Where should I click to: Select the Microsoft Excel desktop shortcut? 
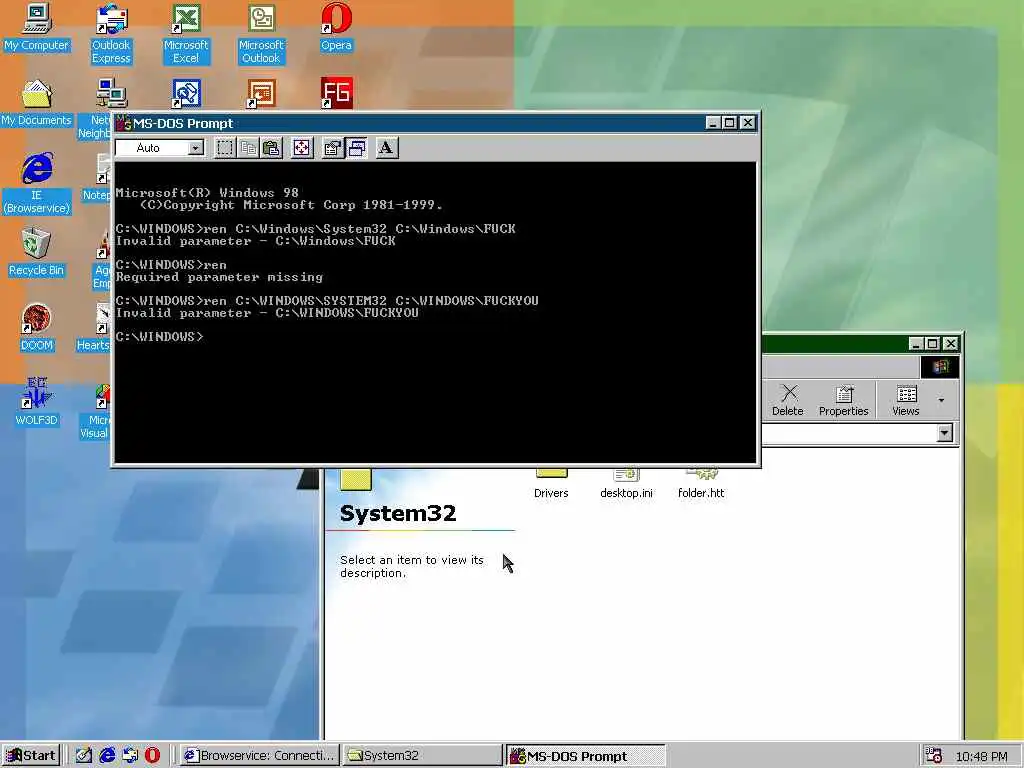coord(186,34)
